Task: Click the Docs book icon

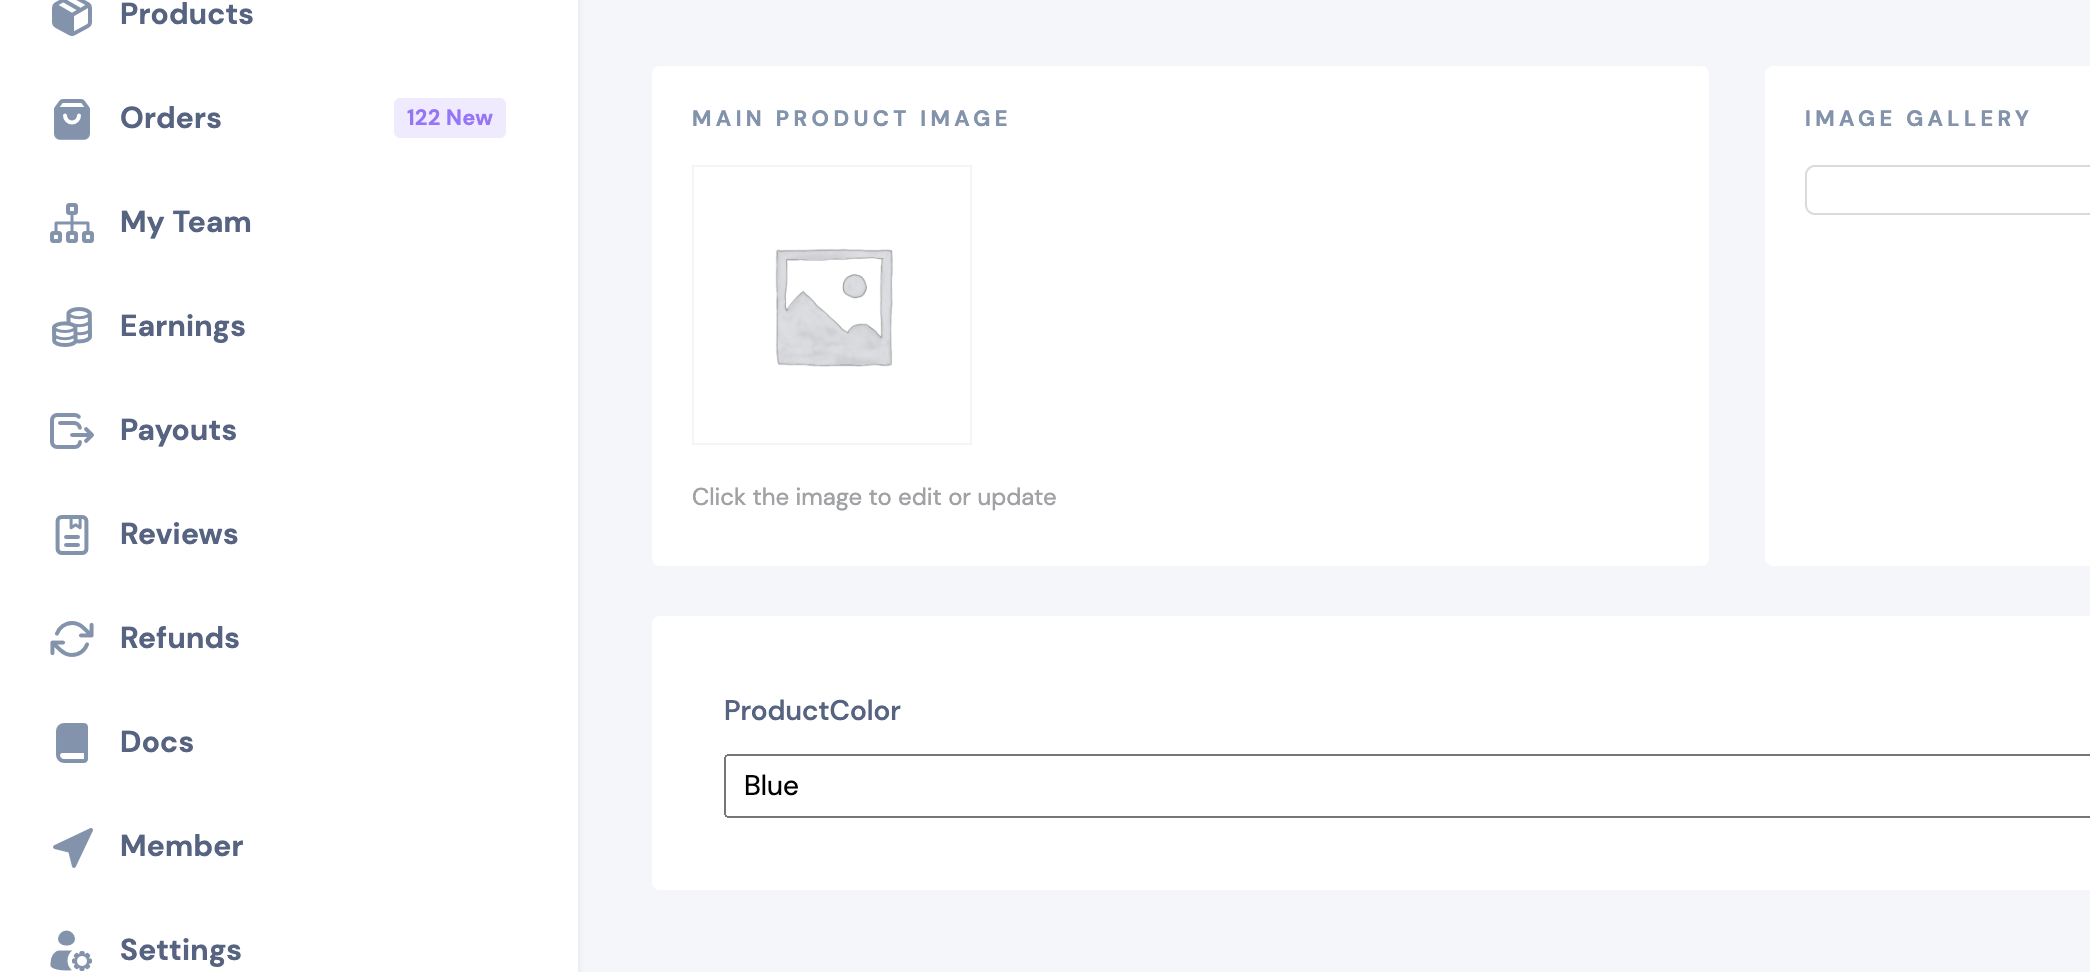Action: tap(71, 742)
